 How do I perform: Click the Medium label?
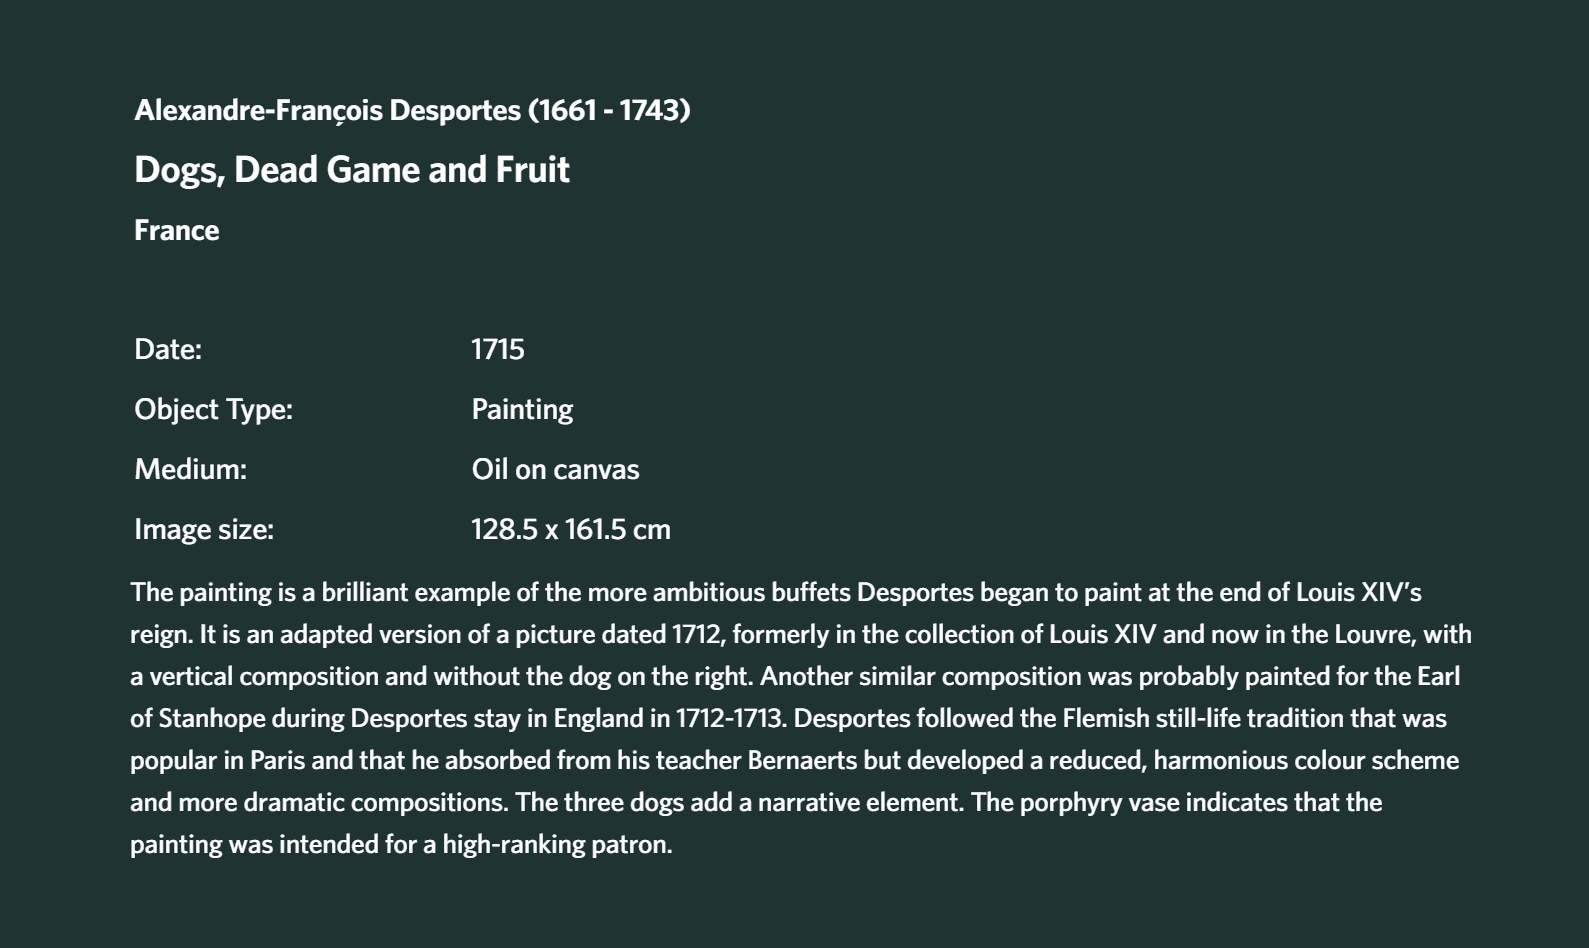coord(190,469)
